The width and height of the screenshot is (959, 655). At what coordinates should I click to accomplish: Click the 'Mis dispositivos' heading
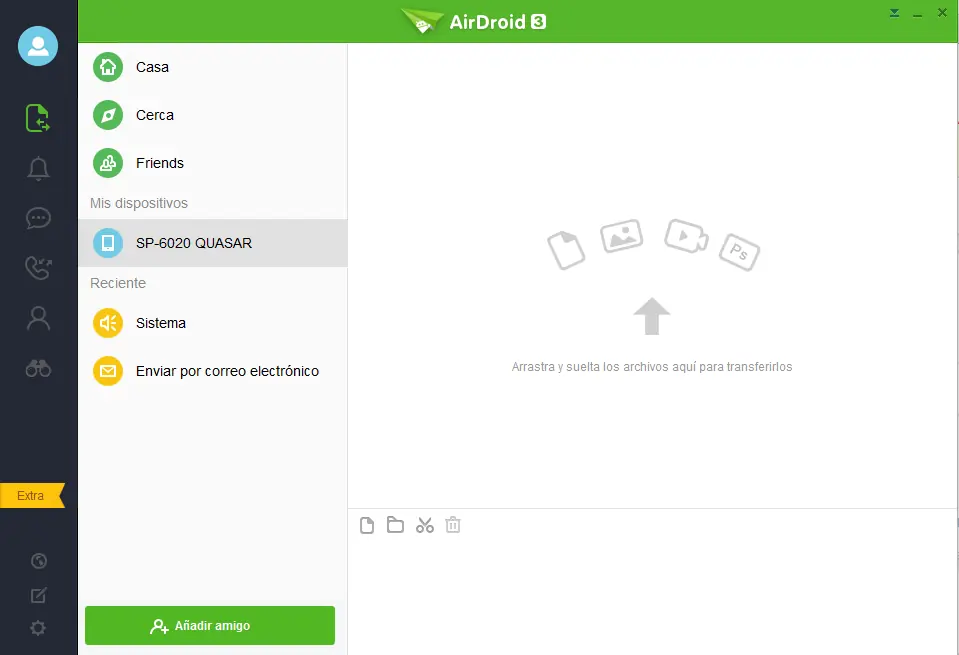coord(139,203)
